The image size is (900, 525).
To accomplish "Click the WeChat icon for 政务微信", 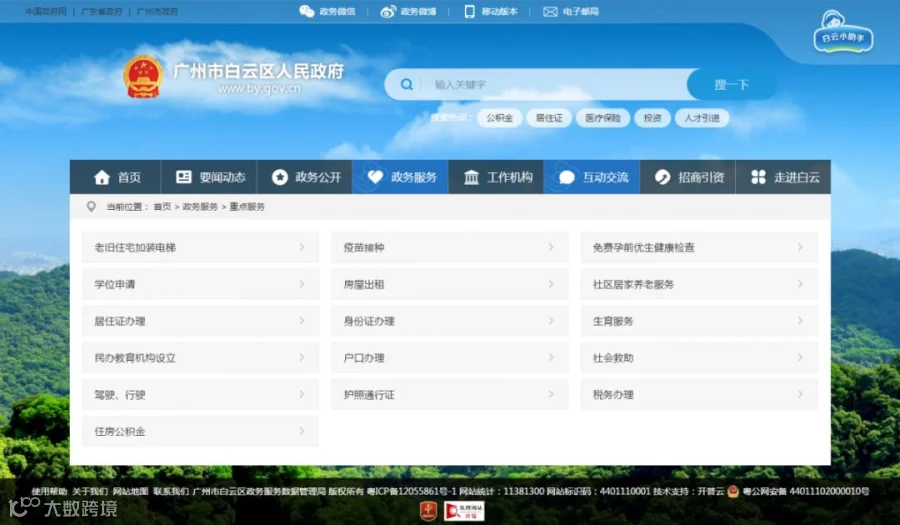I will 307,11.
